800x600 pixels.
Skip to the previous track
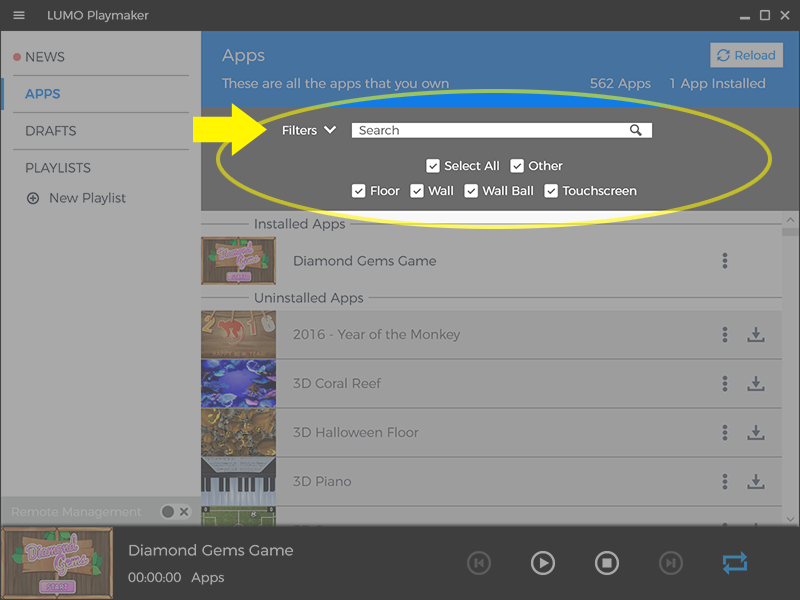pyautogui.click(x=479, y=563)
